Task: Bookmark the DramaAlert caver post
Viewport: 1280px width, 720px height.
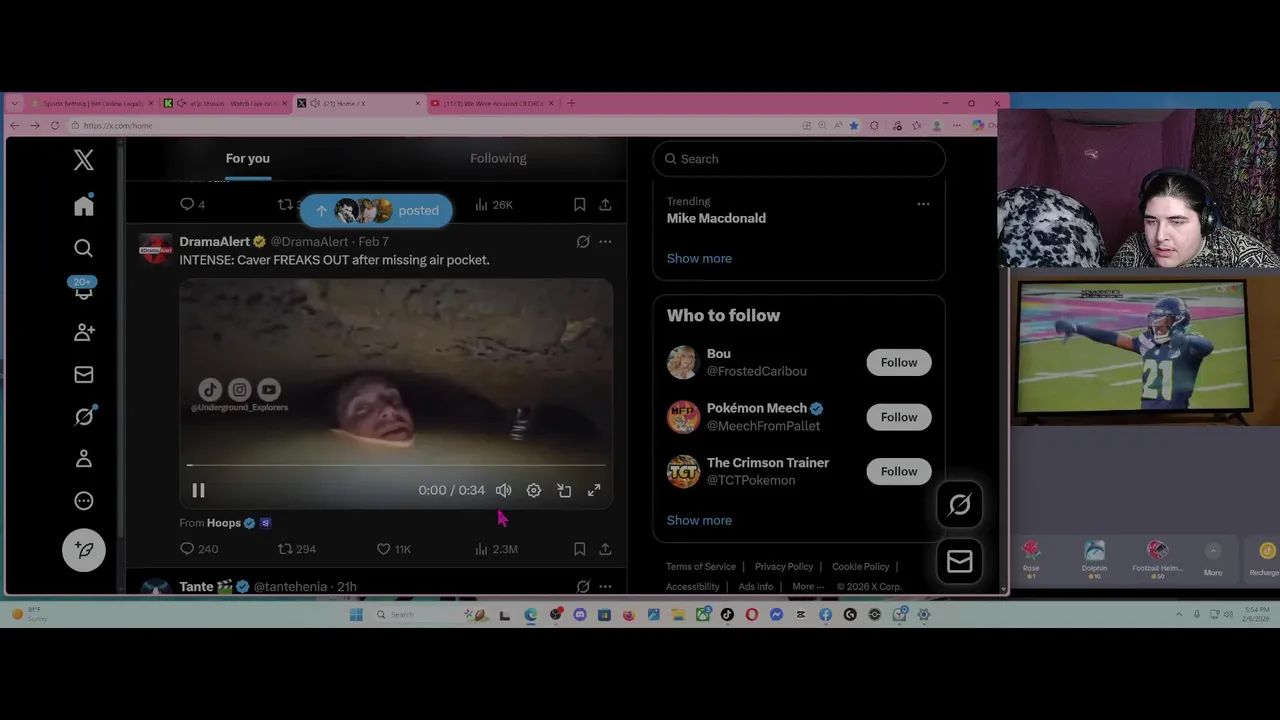Action: (579, 549)
